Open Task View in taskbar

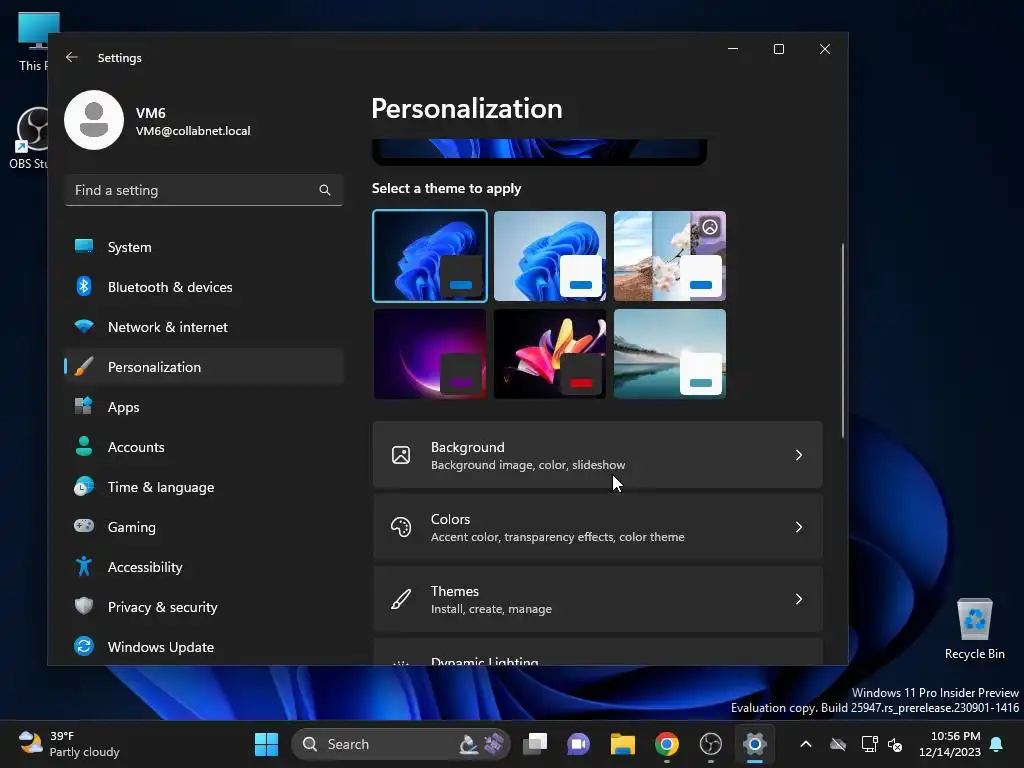535,744
